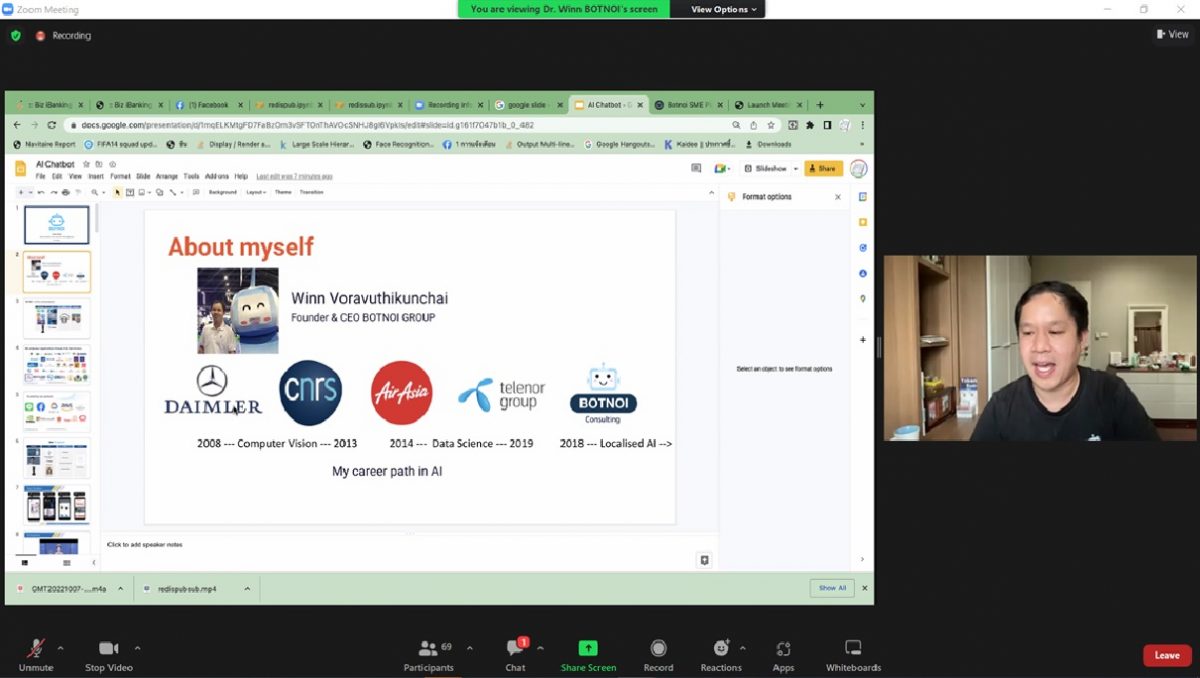Stop Video in Zoom toolbar
The width and height of the screenshot is (1200, 678).
click(x=109, y=655)
